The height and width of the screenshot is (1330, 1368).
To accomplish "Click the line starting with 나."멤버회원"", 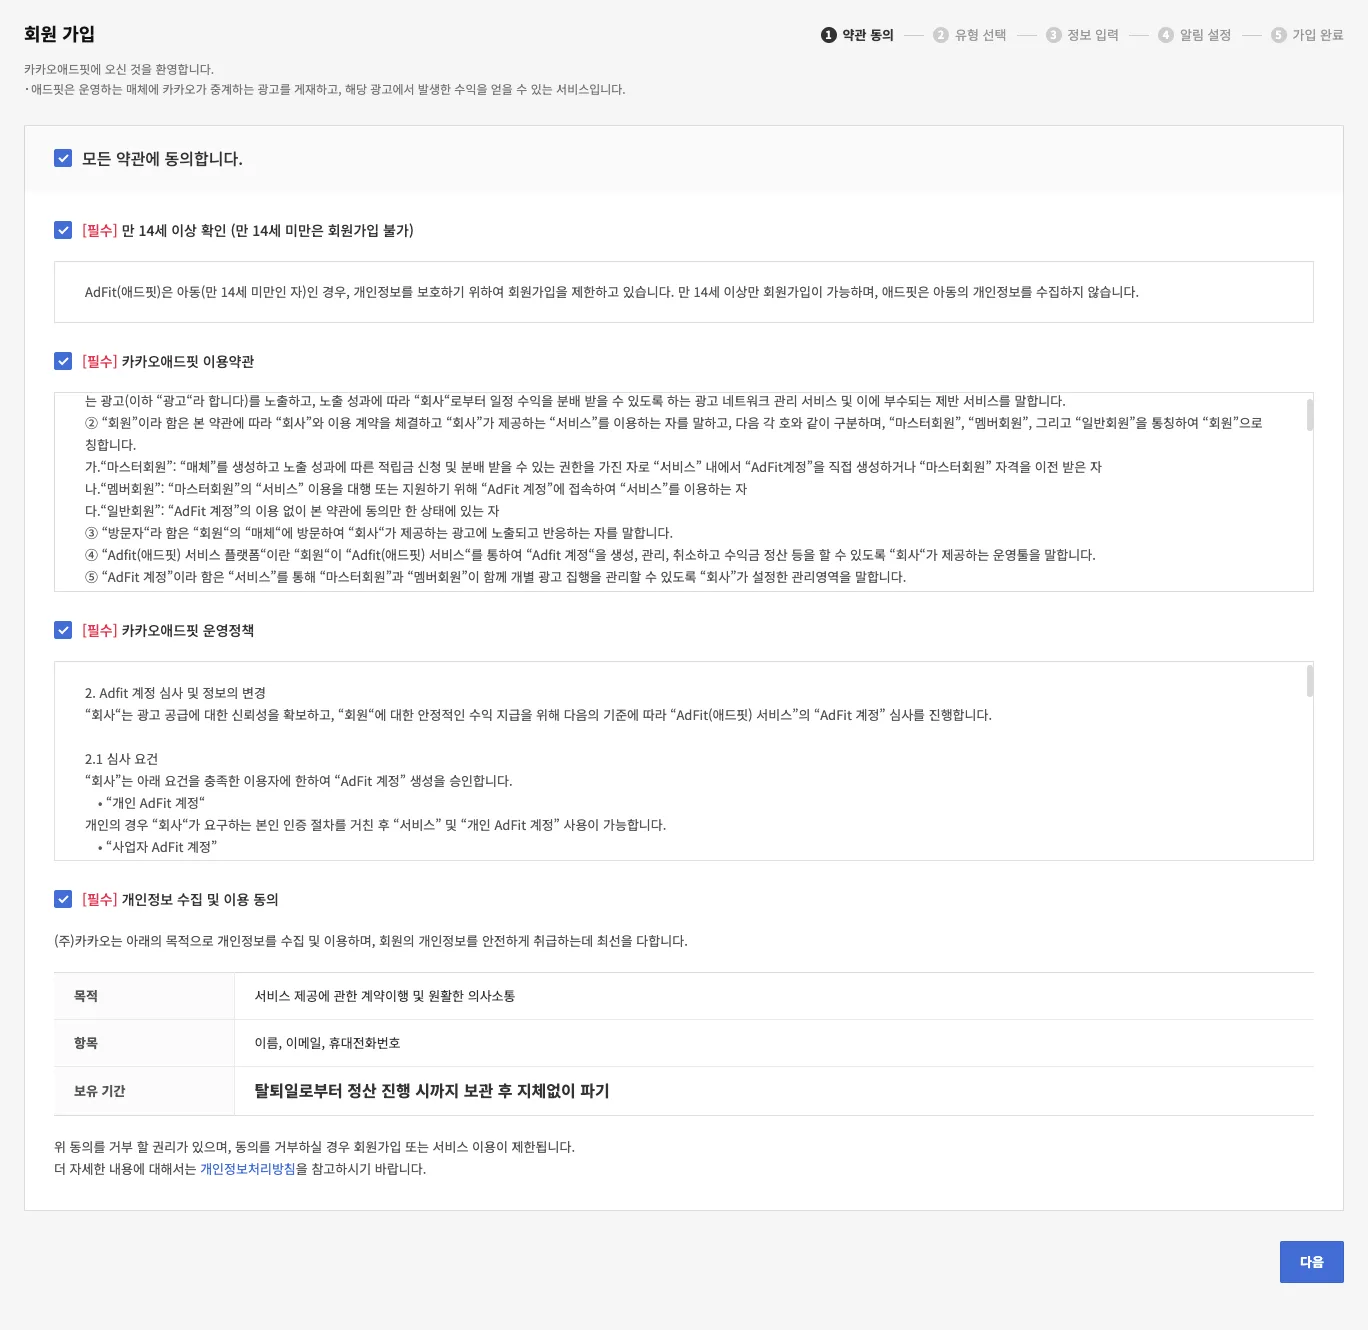I will pyautogui.click(x=416, y=489).
